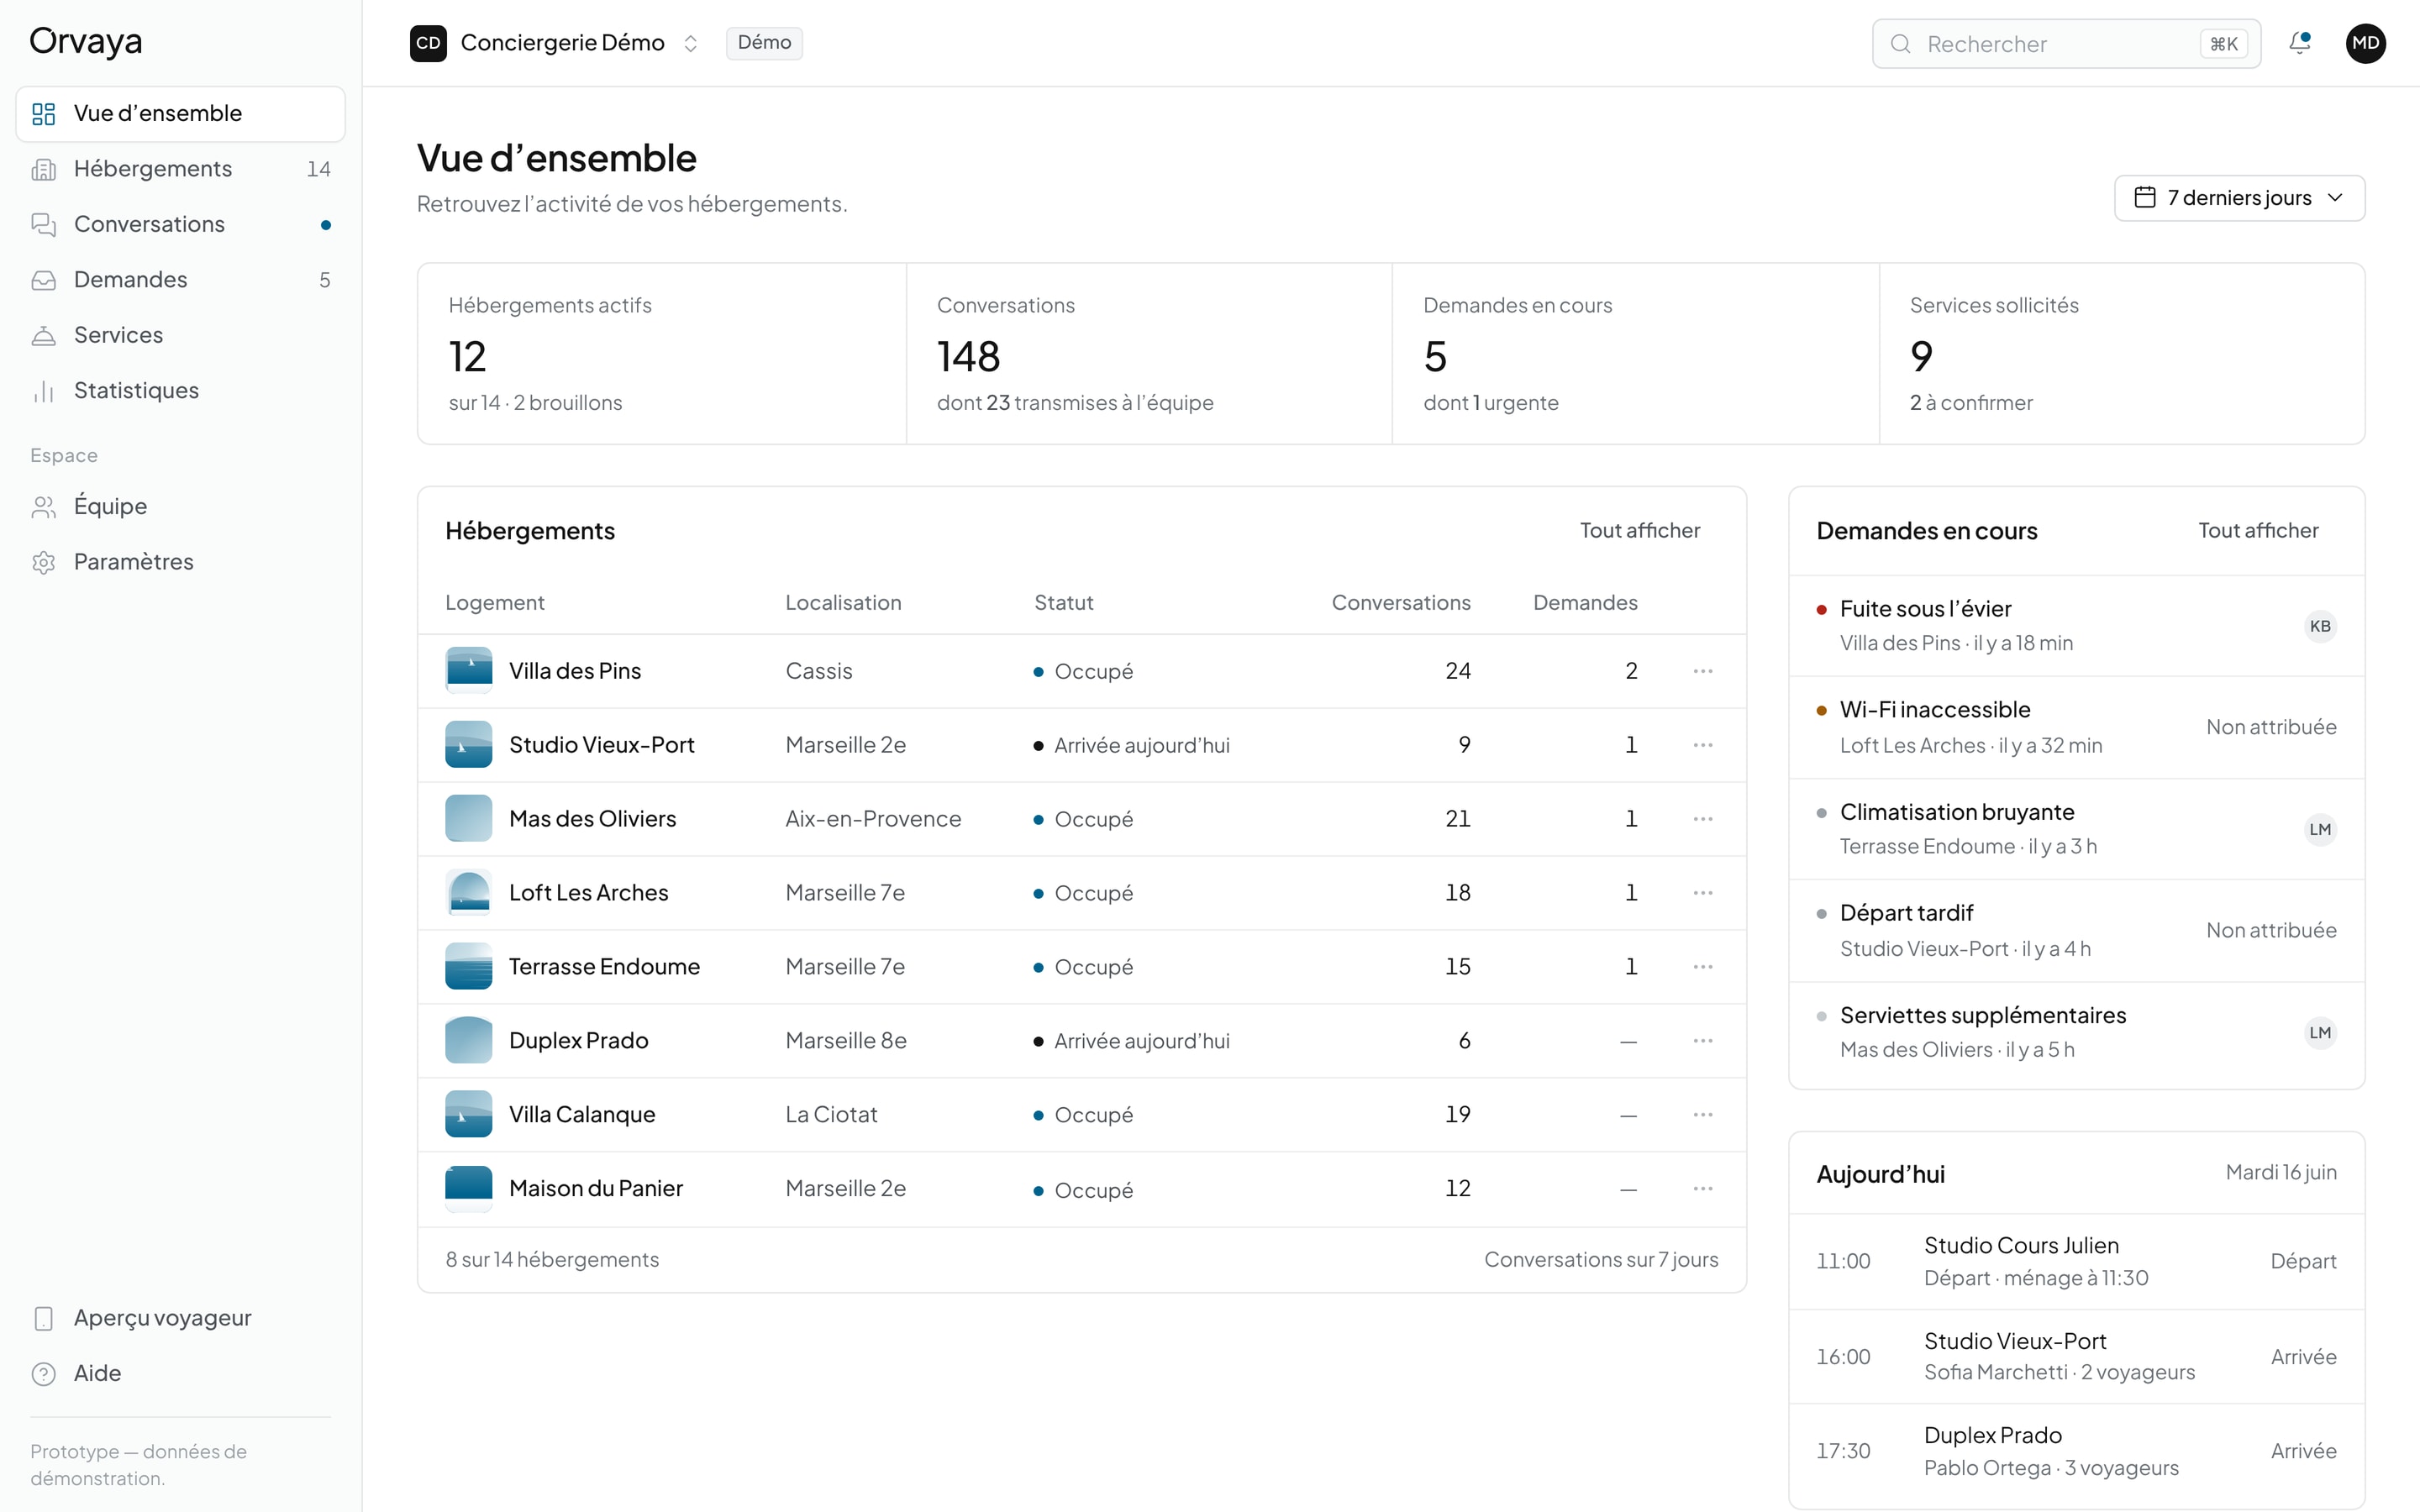Click the LM badge on Serviettes supplémentaires
The height and width of the screenshot is (1512, 2420).
2320,1033
